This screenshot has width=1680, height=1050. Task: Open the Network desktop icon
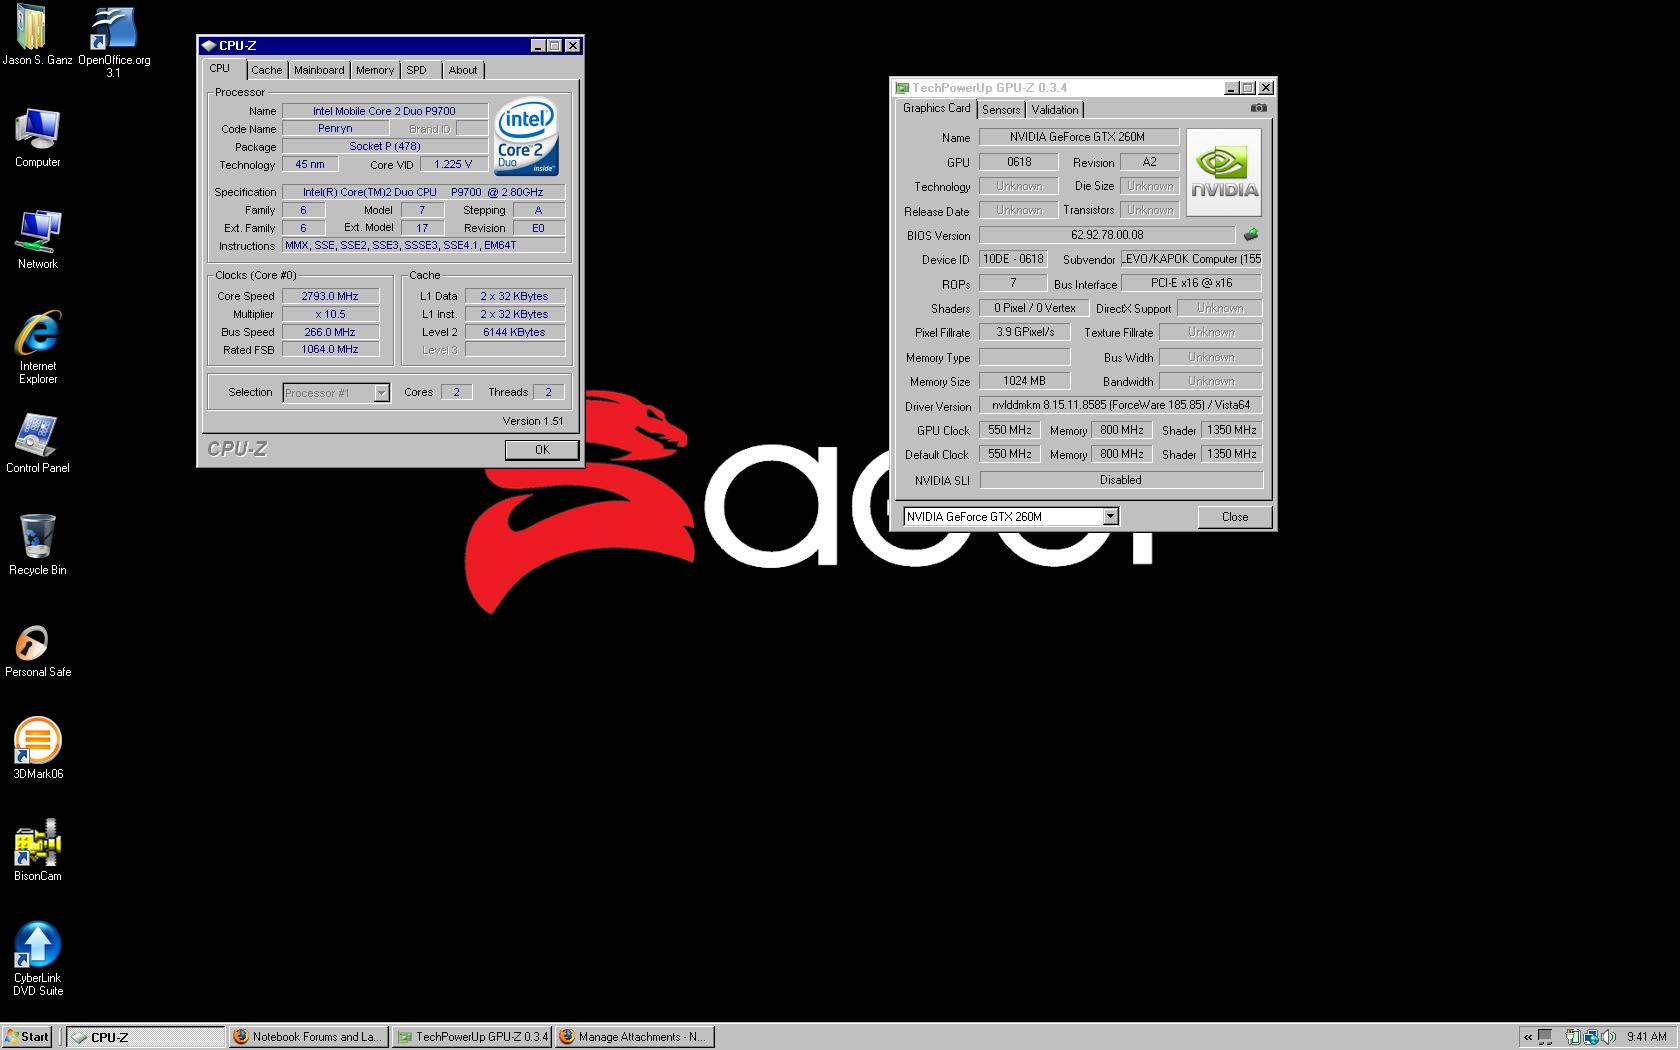pos(37,232)
